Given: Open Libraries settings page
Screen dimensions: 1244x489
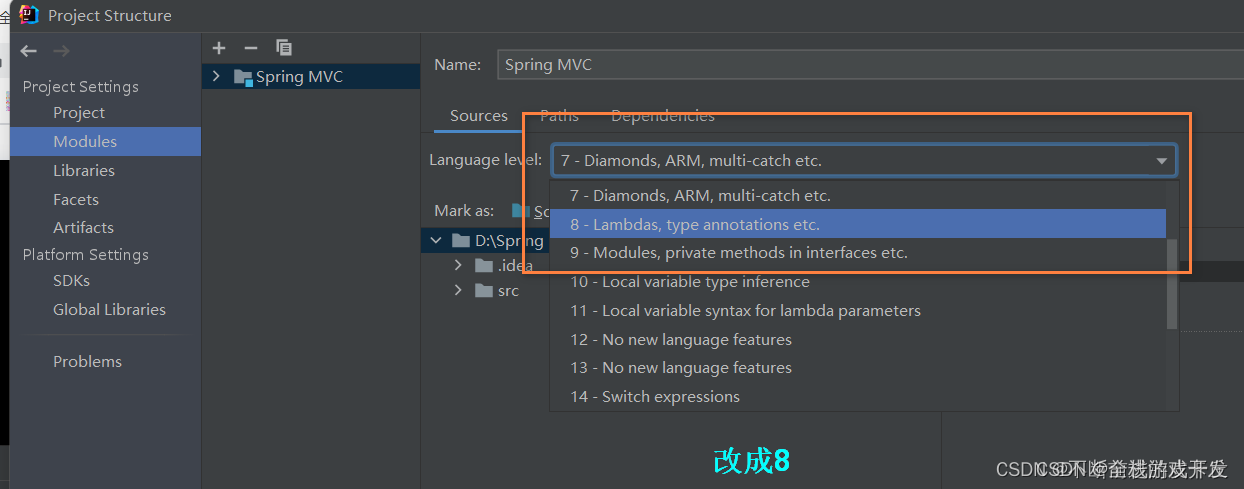Looking at the screenshot, I should point(84,171).
